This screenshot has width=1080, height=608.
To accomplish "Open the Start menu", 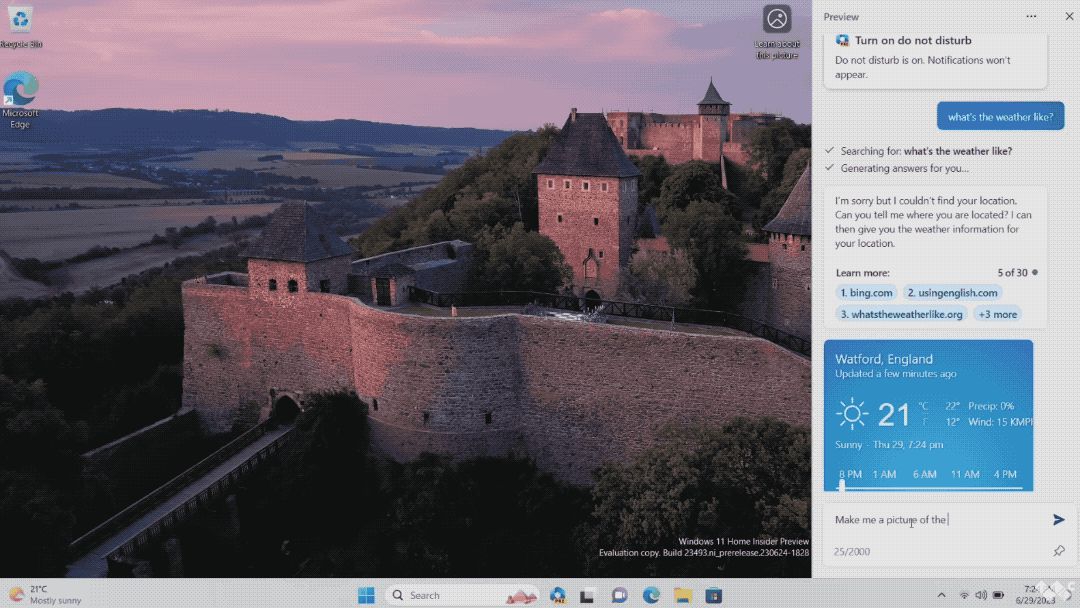I will 365,594.
